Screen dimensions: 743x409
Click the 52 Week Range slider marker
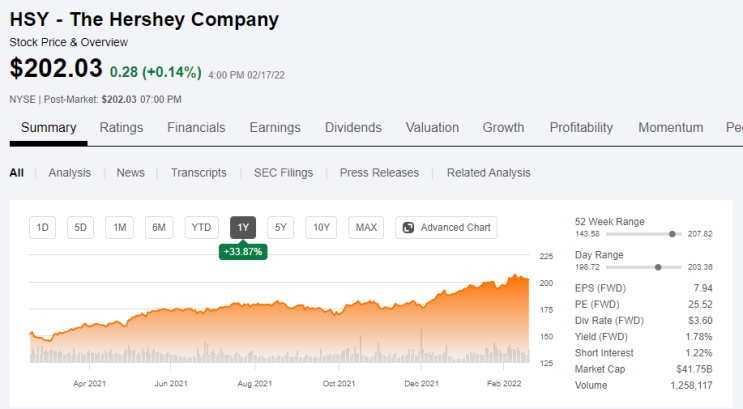pos(672,234)
